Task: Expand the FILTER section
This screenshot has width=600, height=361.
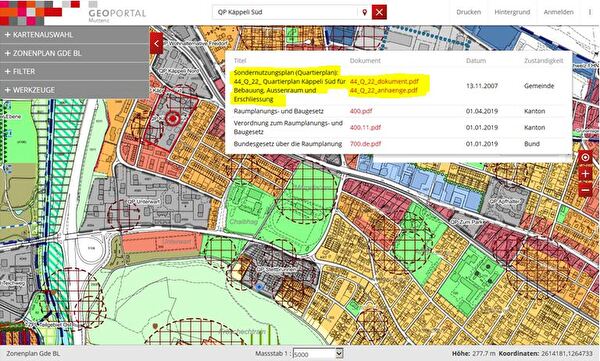Action: 75,72
